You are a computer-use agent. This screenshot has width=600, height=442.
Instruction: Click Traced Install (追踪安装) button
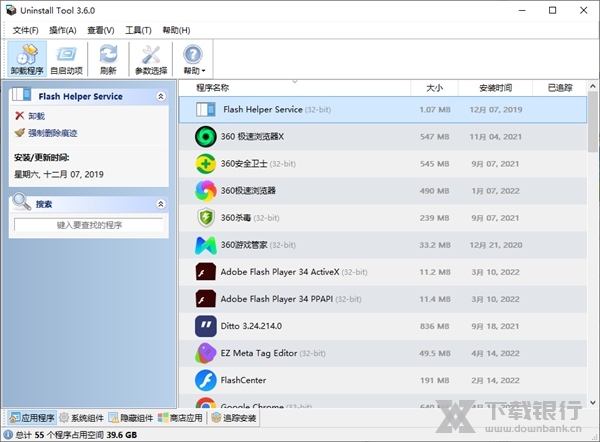[234, 418]
